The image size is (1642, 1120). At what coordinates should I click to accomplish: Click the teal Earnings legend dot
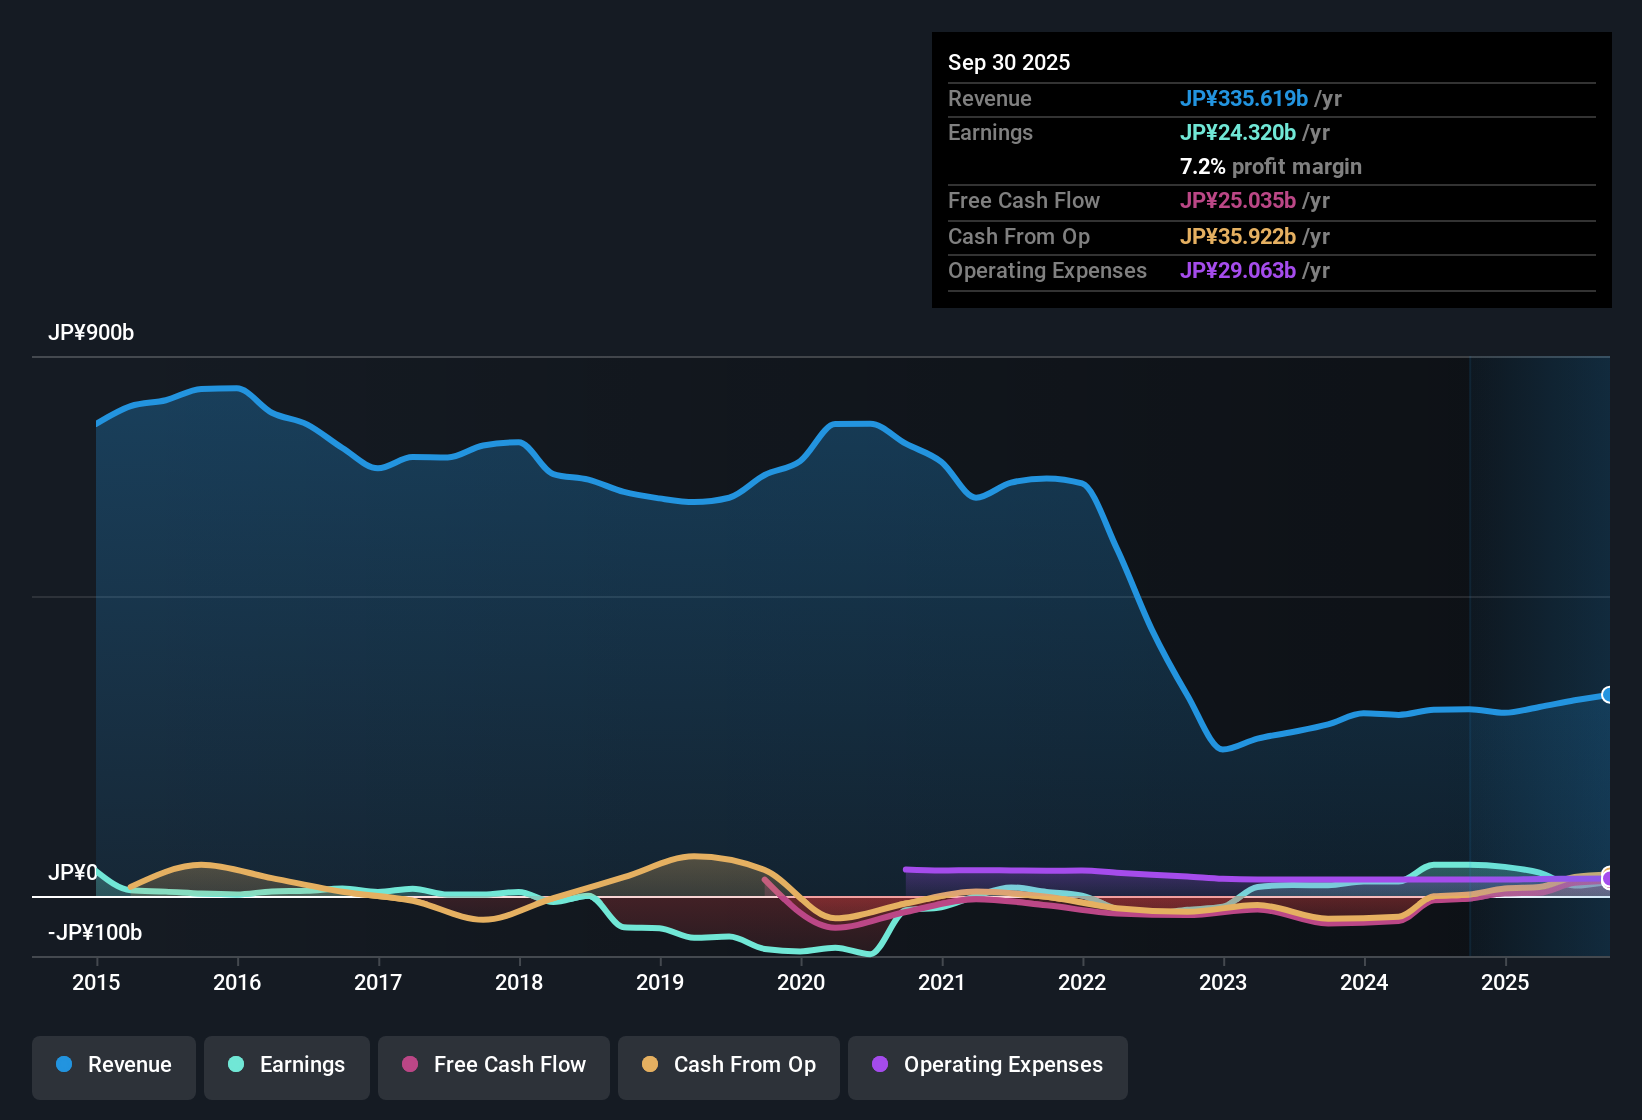point(236,1065)
